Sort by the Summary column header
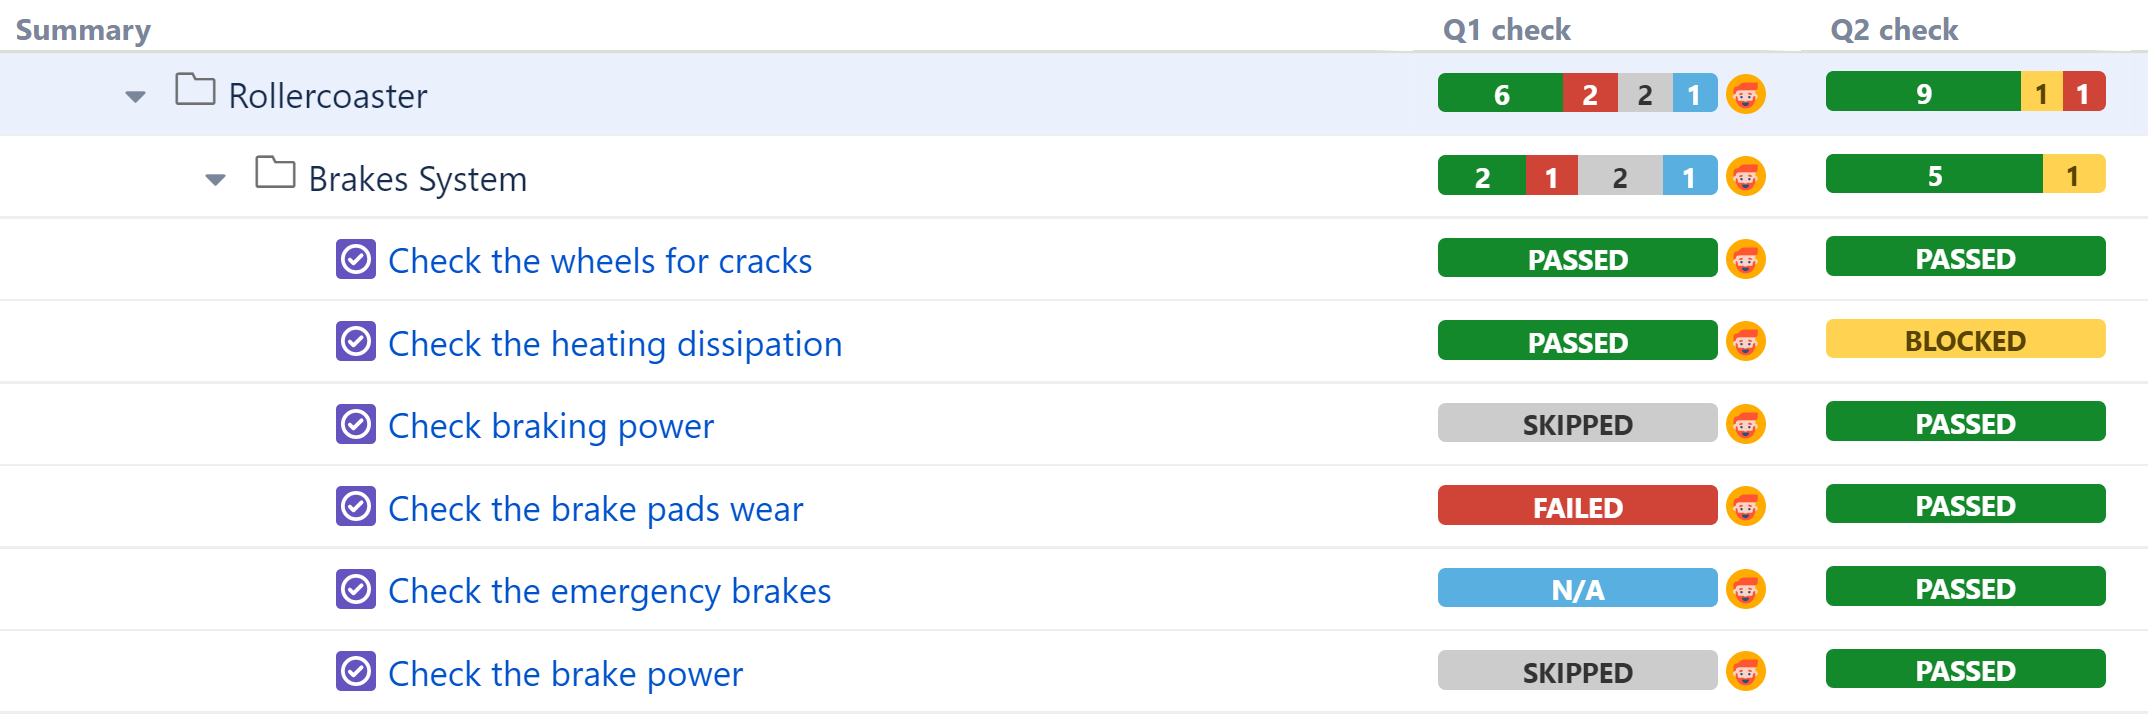 pyautogui.click(x=83, y=30)
